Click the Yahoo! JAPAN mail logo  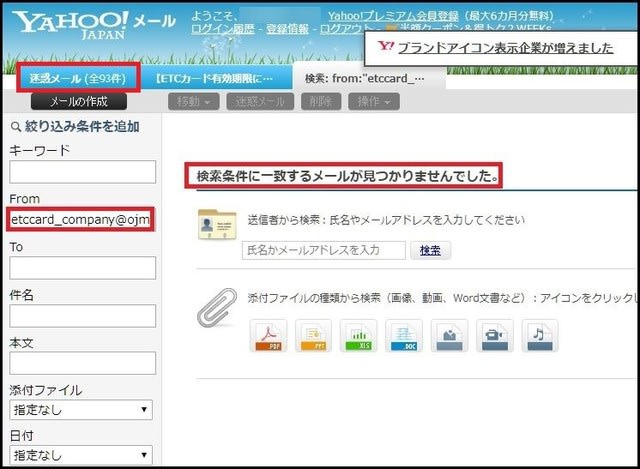click(x=94, y=25)
